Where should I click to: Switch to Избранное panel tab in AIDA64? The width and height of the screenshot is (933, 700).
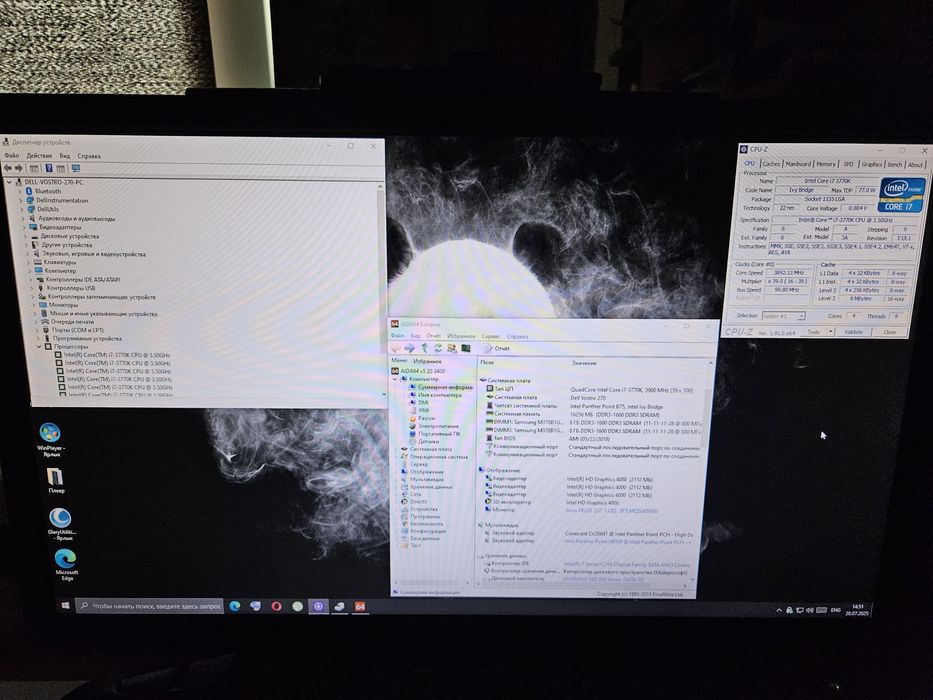coord(427,361)
